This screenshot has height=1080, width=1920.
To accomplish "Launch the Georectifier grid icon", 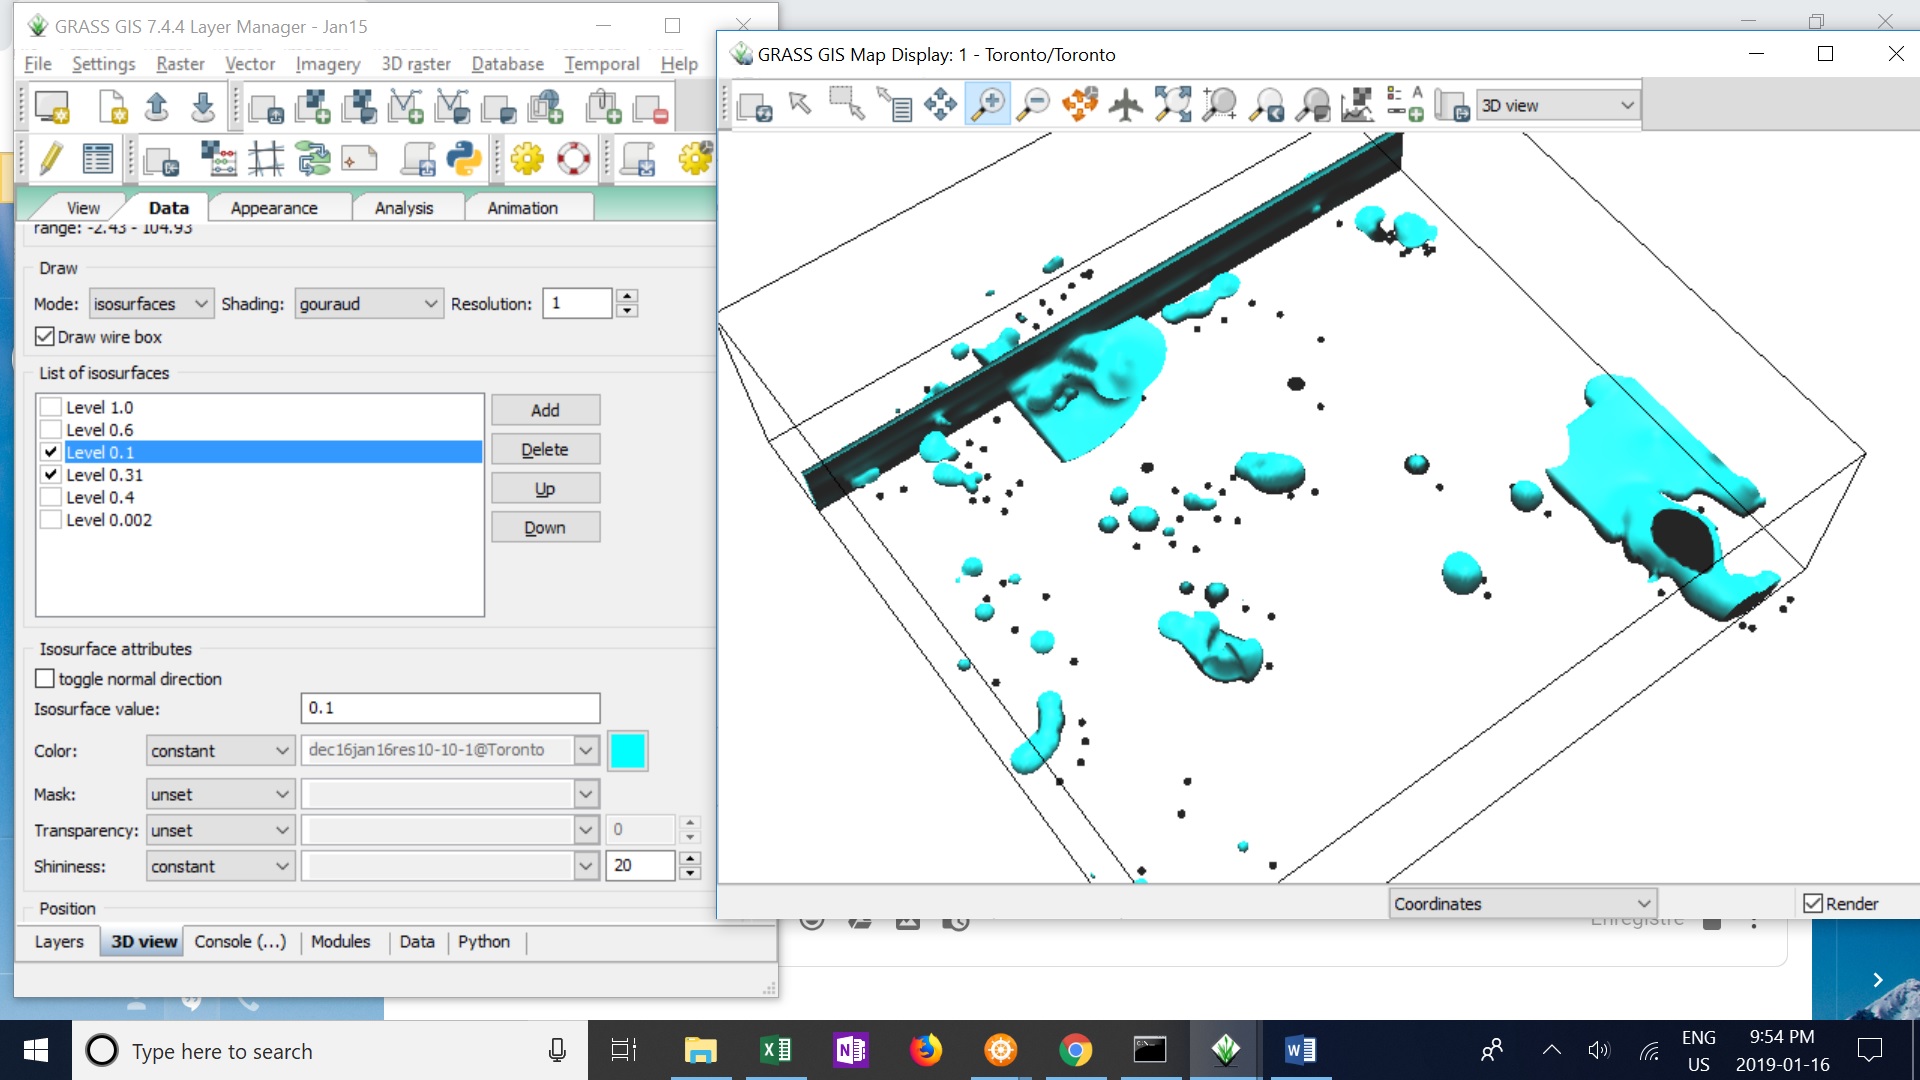I will 266,159.
